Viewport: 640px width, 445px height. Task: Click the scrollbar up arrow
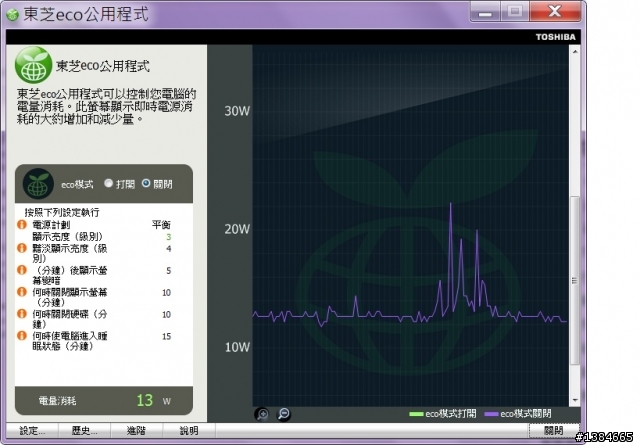(x=575, y=52)
